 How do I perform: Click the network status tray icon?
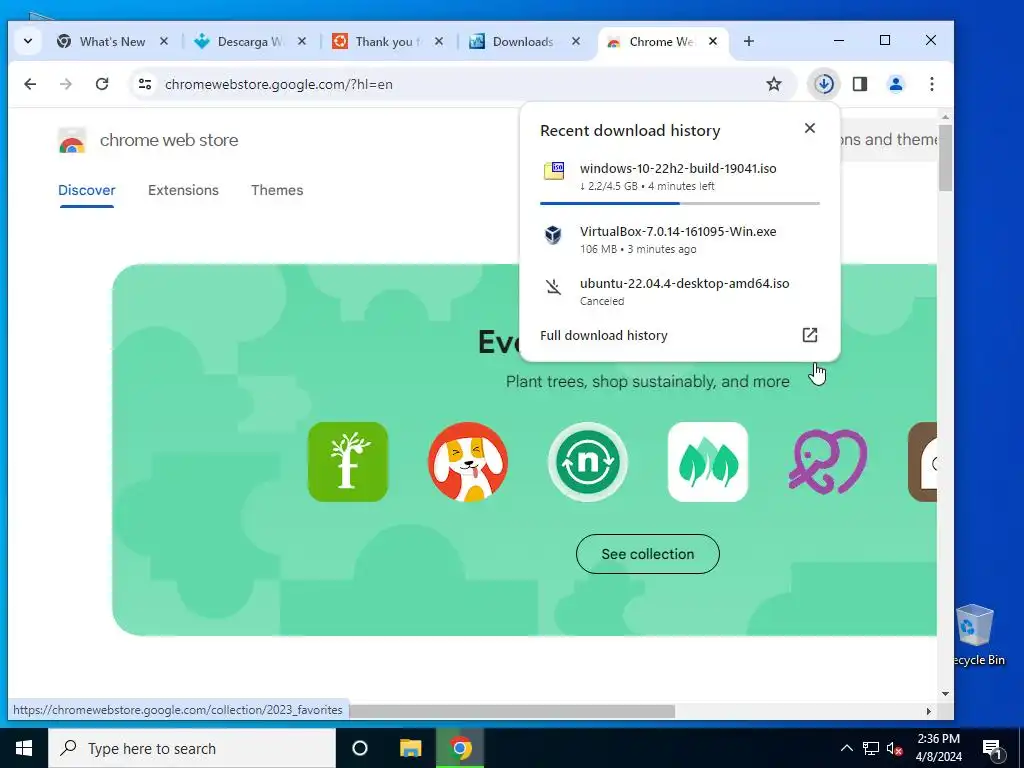(871, 748)
